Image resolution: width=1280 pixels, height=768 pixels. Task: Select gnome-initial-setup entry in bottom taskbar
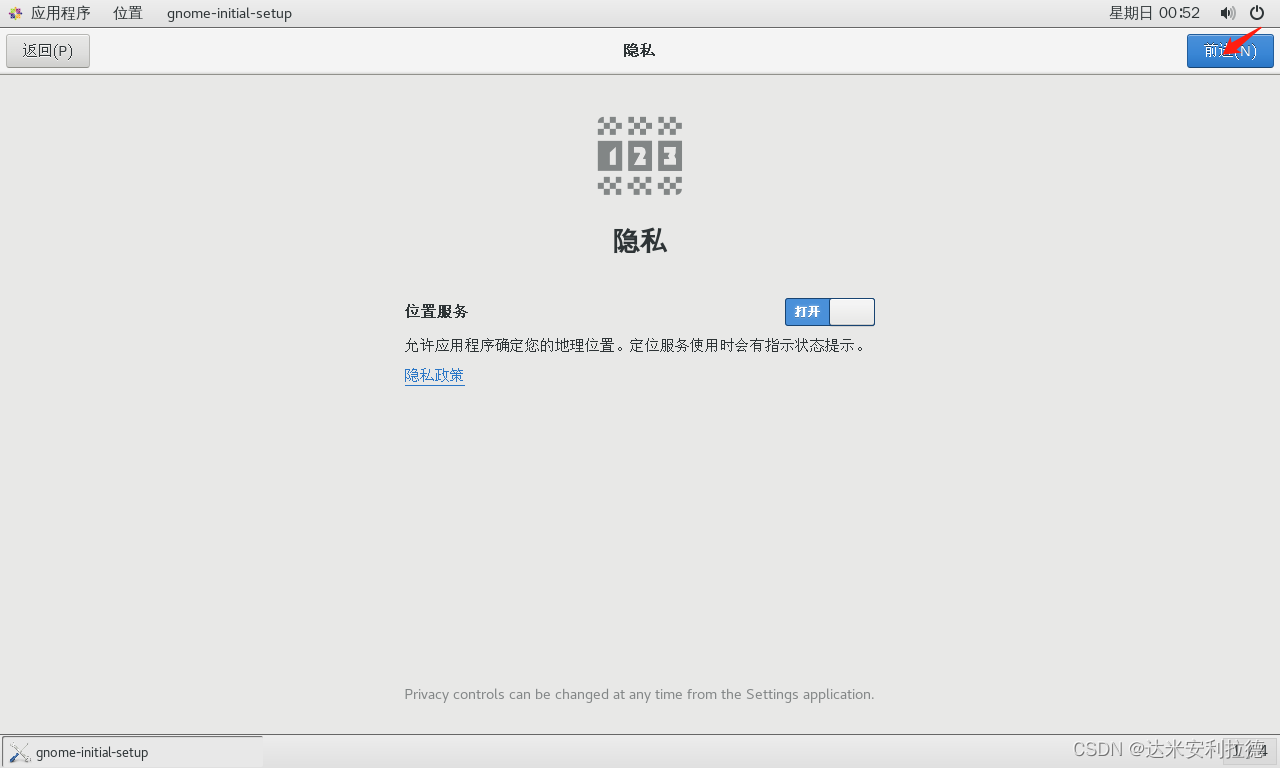(x=132, y=752)
